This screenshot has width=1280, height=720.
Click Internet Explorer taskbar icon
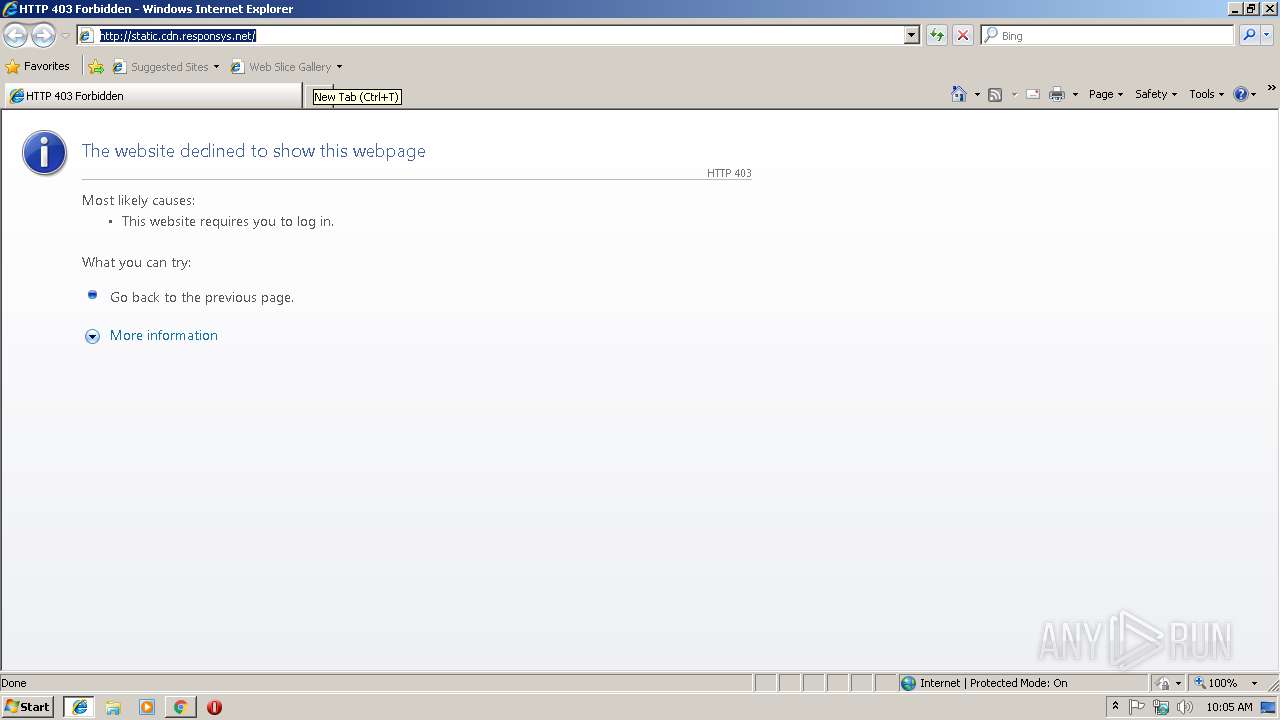[x=79, y=707]
